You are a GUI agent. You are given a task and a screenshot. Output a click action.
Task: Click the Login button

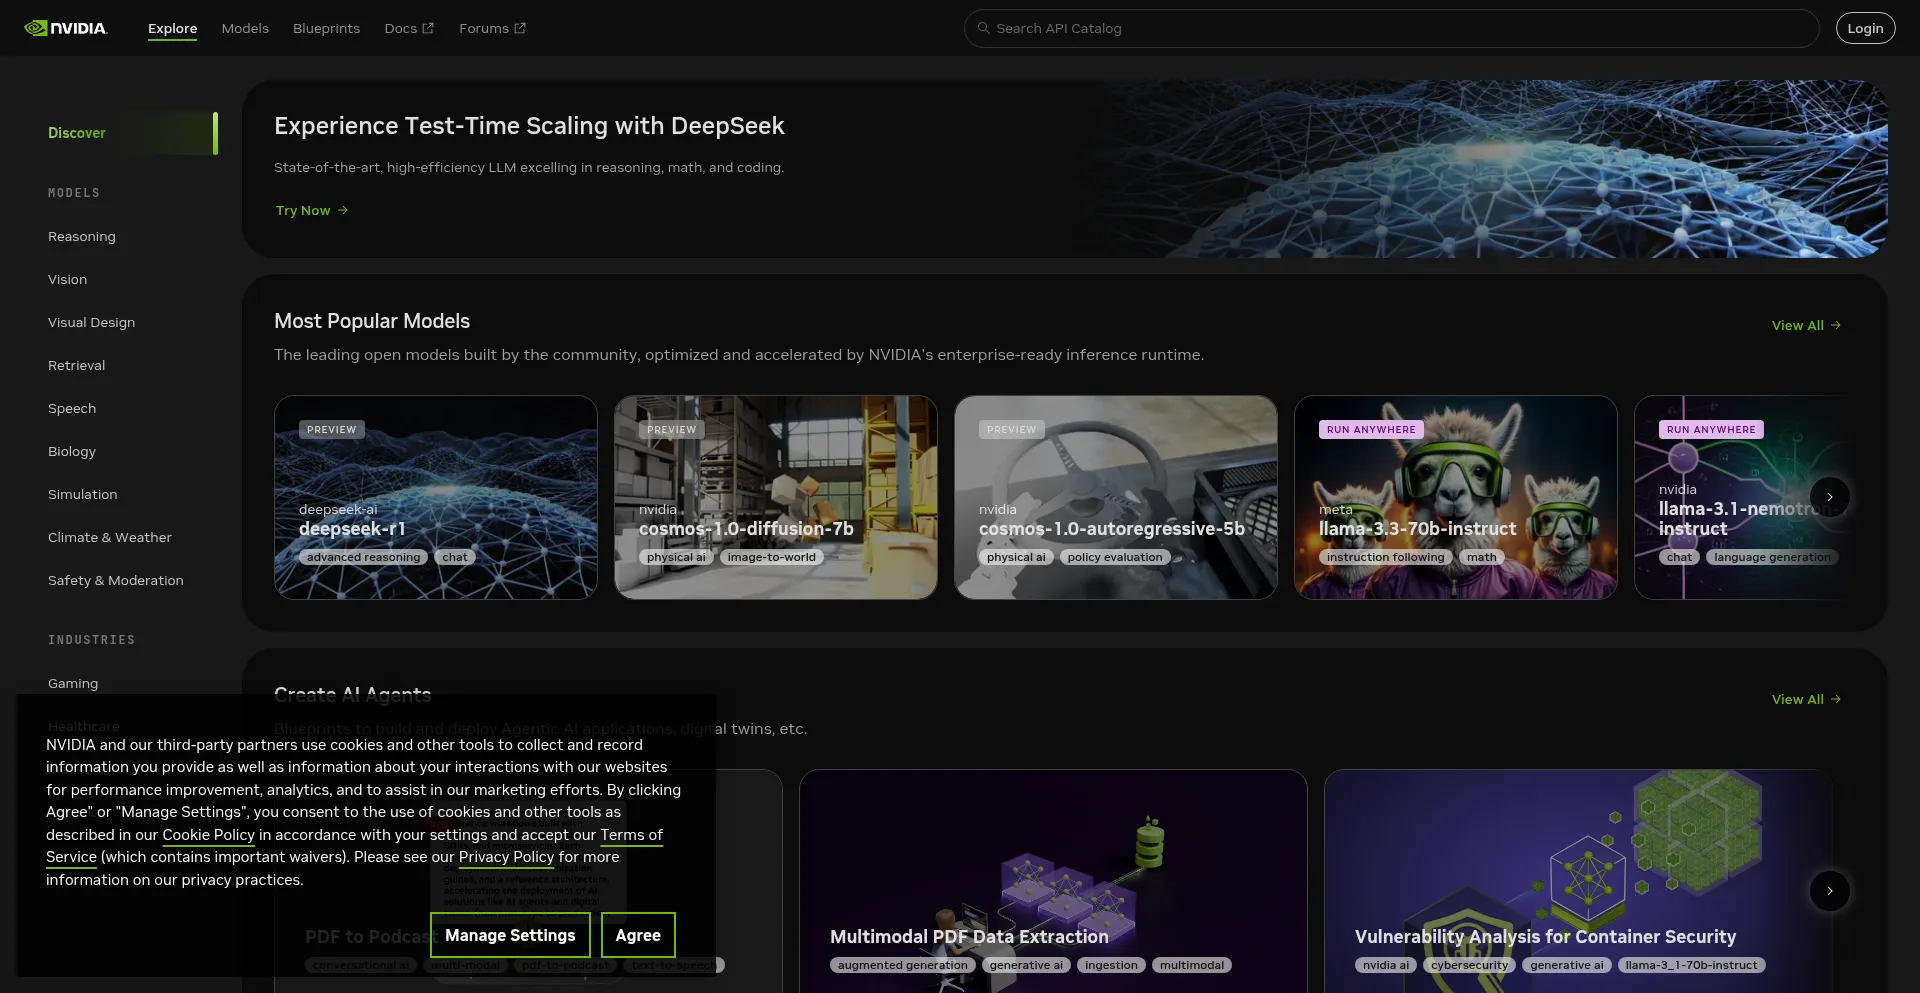[1865, 28]
